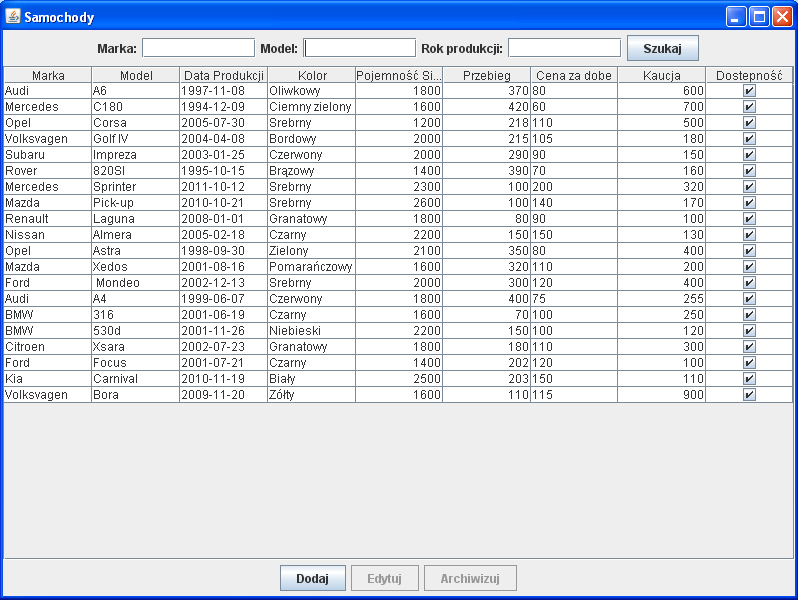Screen dimensions: 798x600
Task: Select the Pomarańczowy color cell
Action: coord(311,267)
